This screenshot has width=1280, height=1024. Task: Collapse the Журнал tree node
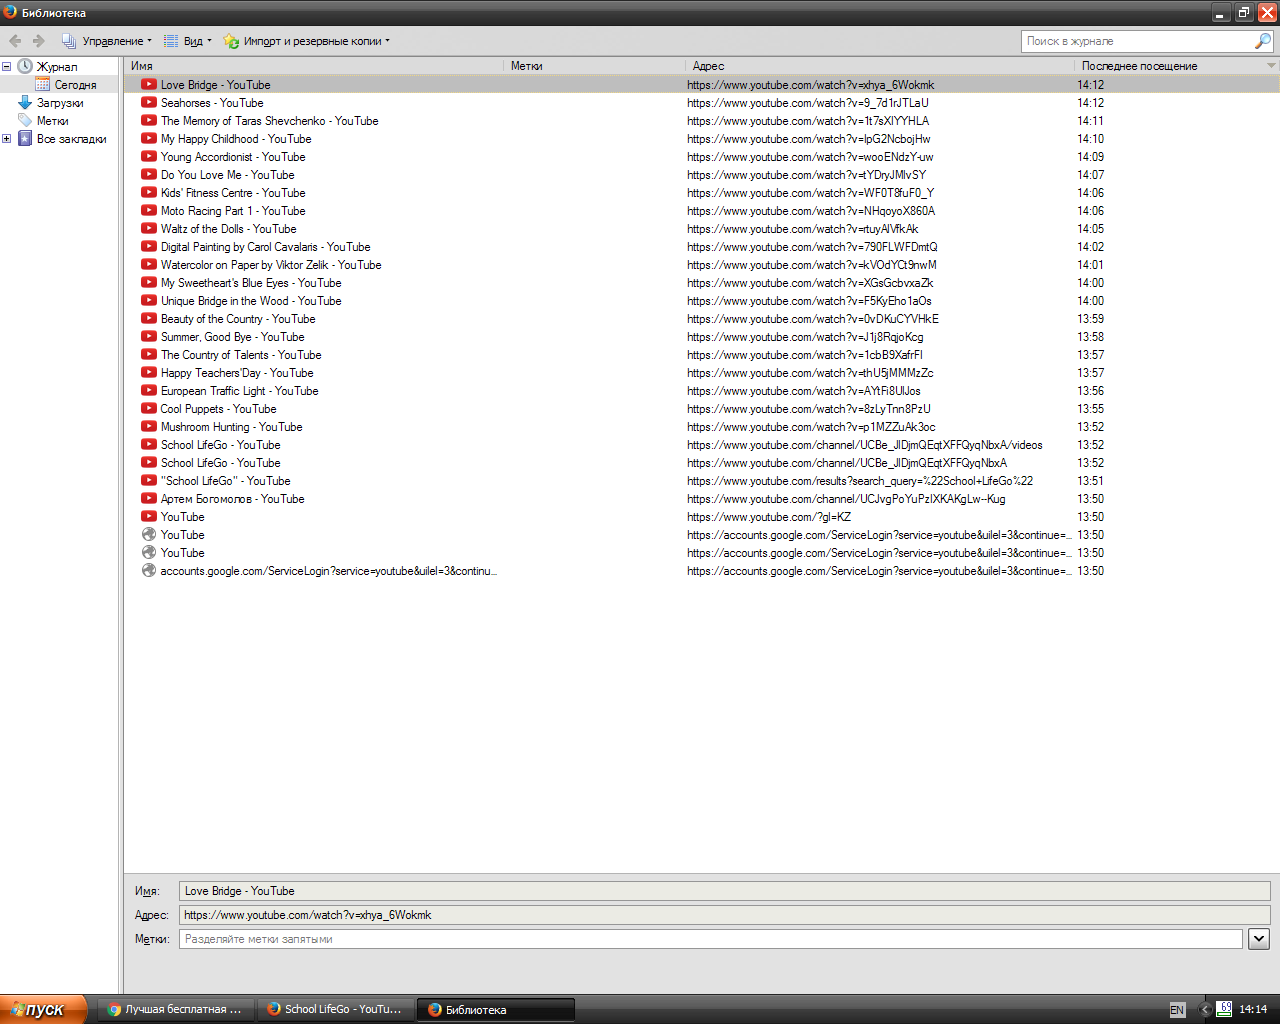coord(6,67)
